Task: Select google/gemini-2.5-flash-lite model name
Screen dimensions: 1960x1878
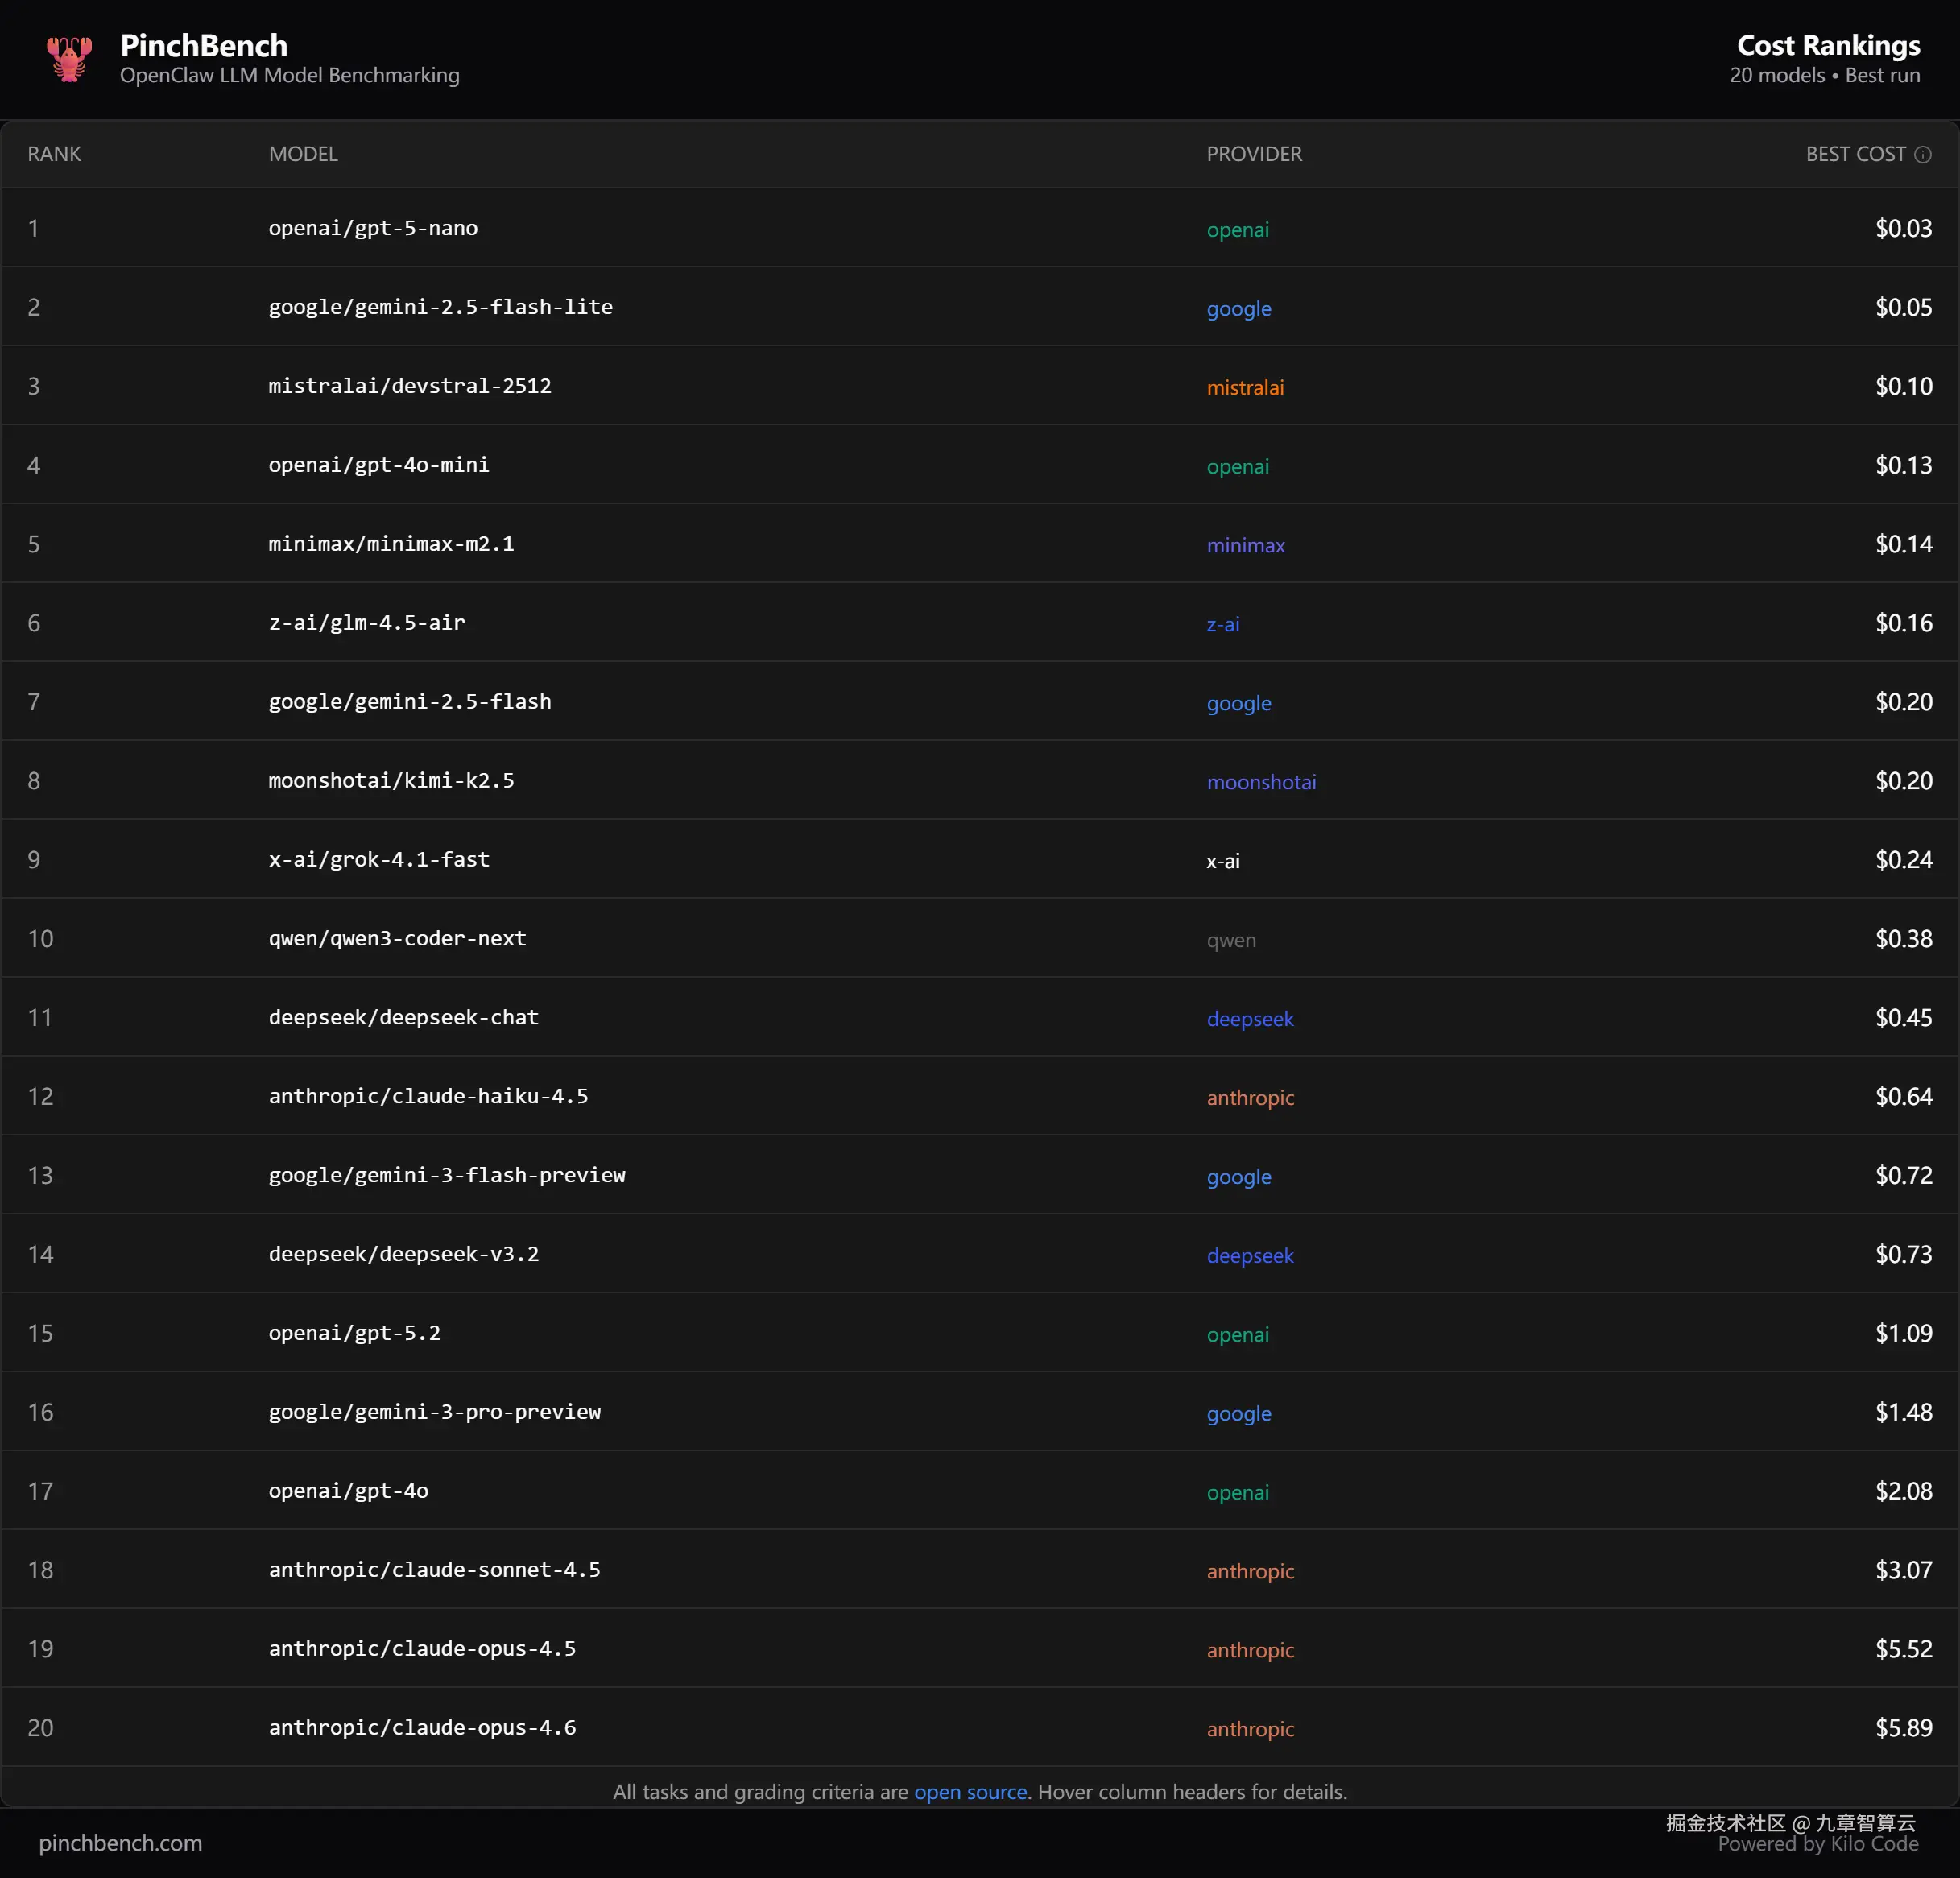Action: click(x=440, y=307)
